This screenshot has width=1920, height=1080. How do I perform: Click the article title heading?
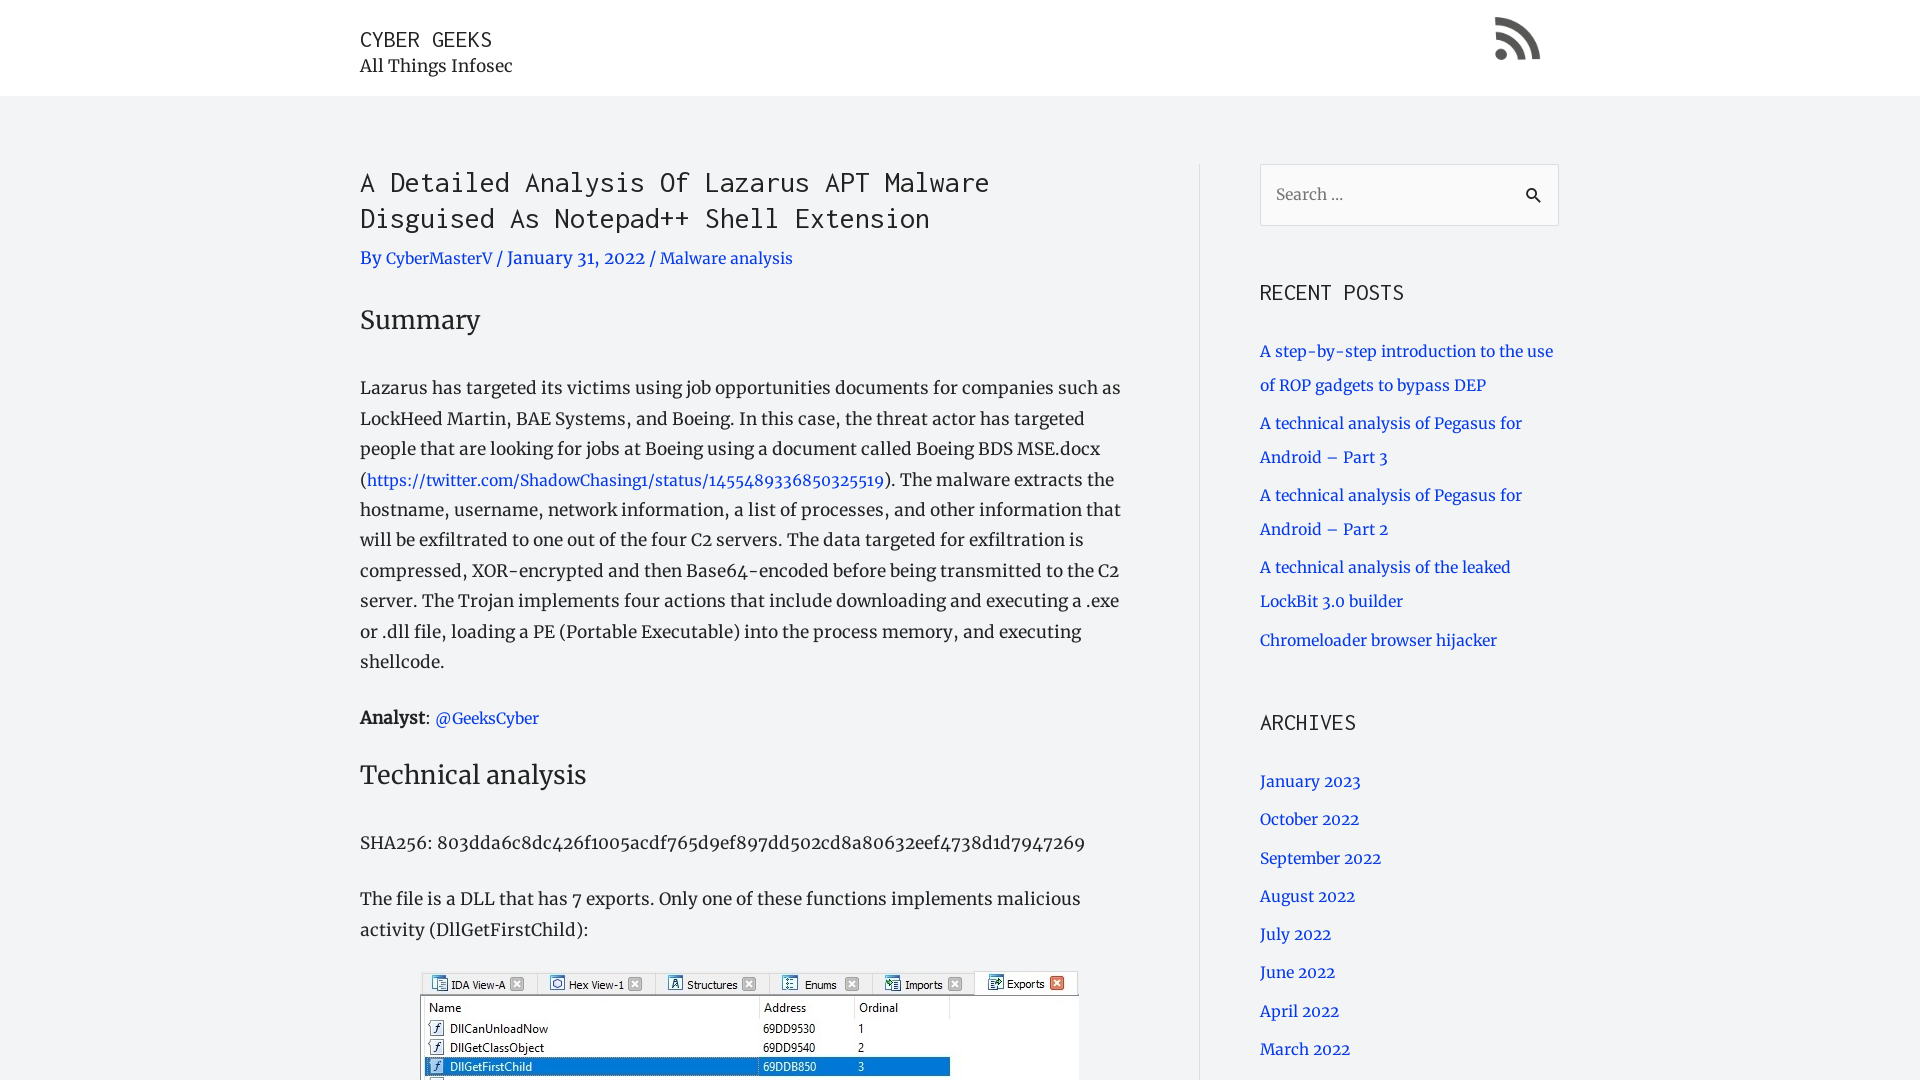(x=674, y=200)
